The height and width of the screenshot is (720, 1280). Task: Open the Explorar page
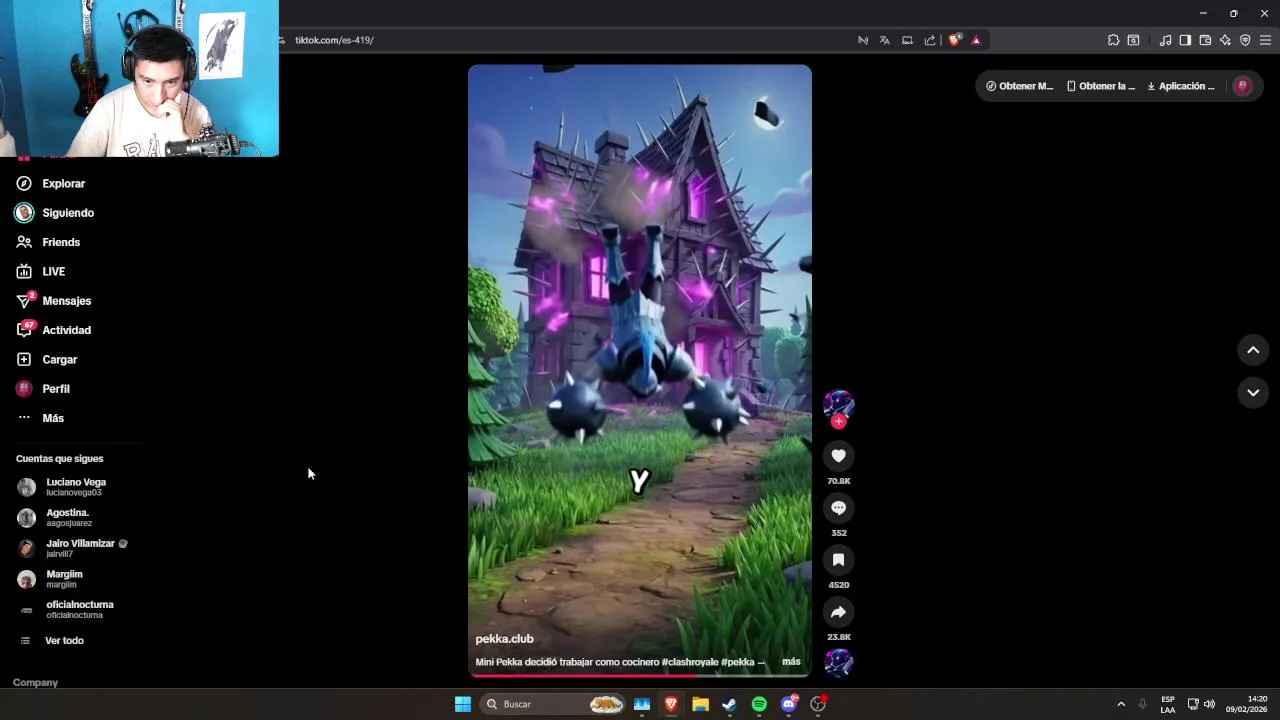pos(50,184)
